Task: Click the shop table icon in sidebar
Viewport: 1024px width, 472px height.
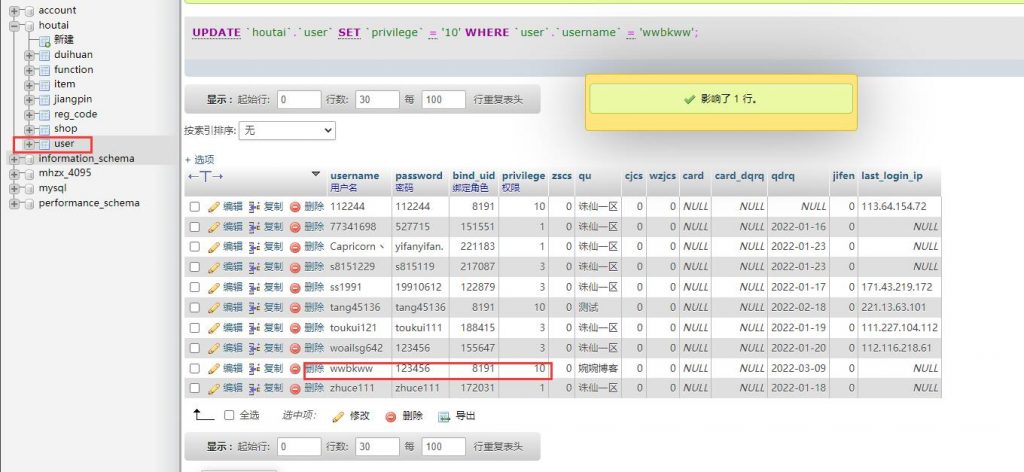Action: pos(44,129)
